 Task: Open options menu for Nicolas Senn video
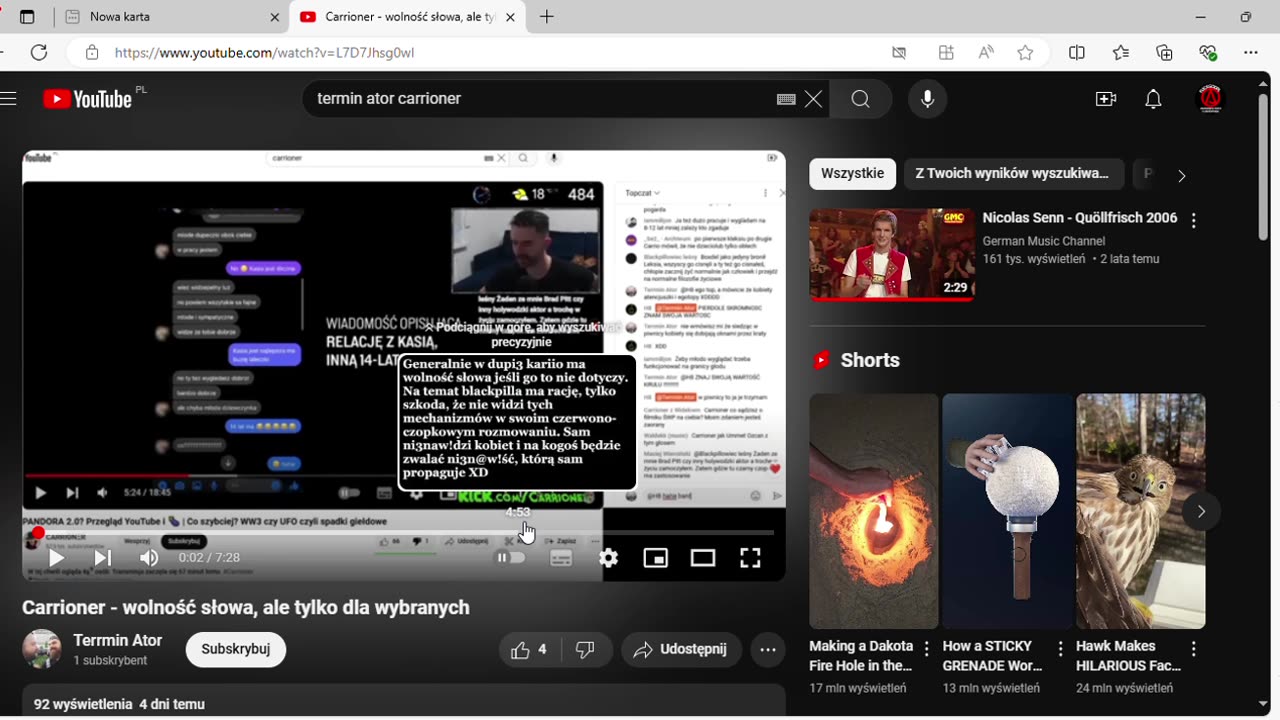tap(1193, 221)
